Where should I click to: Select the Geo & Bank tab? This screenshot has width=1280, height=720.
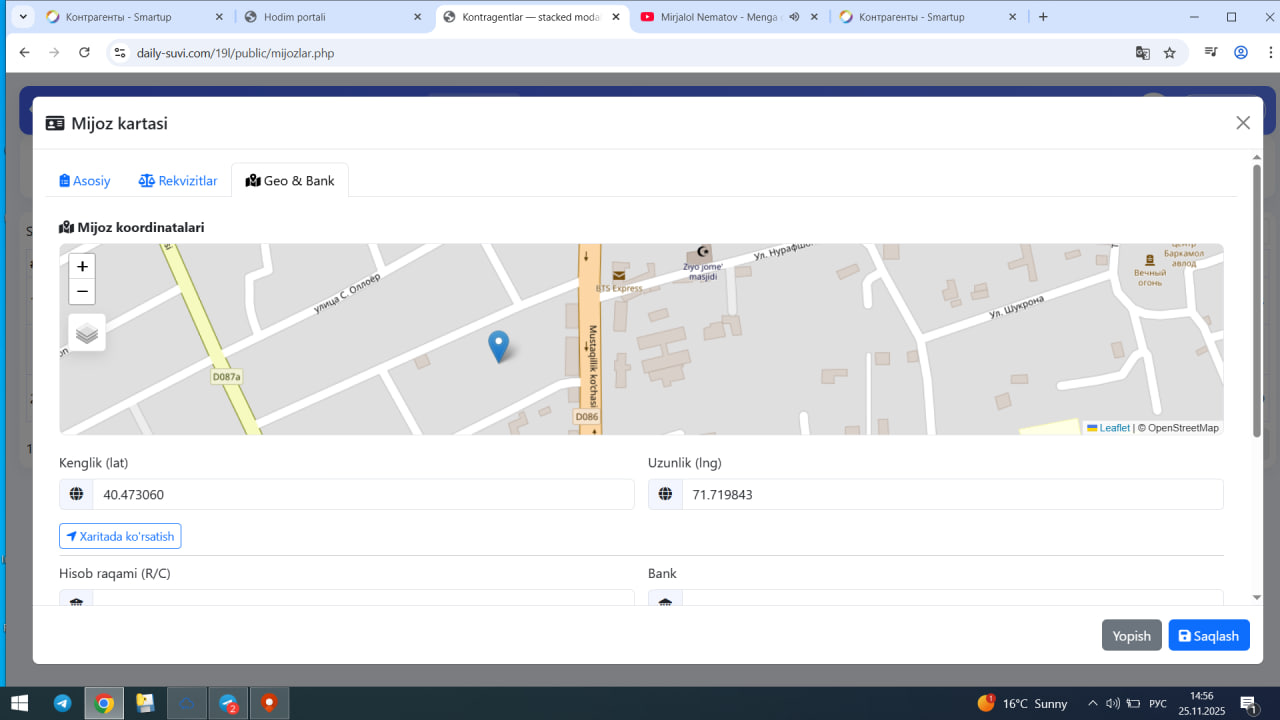click(290, 181)
